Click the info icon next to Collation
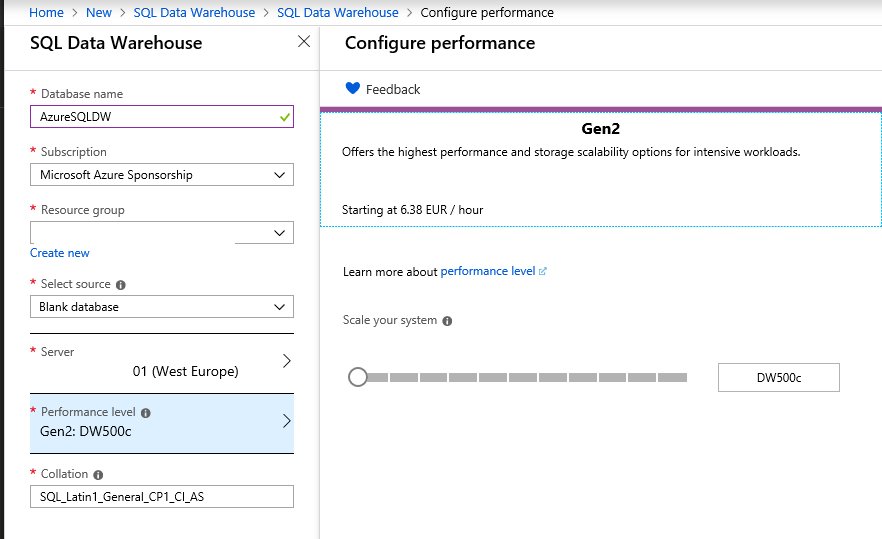Screen dimensions: 882x539 [98, 474]
